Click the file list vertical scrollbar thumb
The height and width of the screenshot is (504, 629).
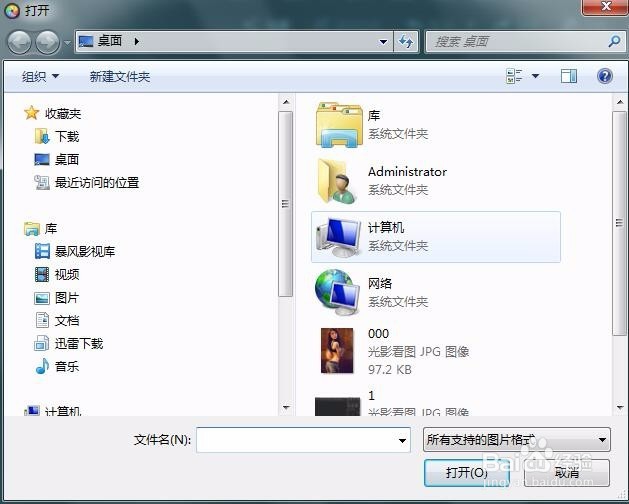pyautogui.click(x=620, y=223)
